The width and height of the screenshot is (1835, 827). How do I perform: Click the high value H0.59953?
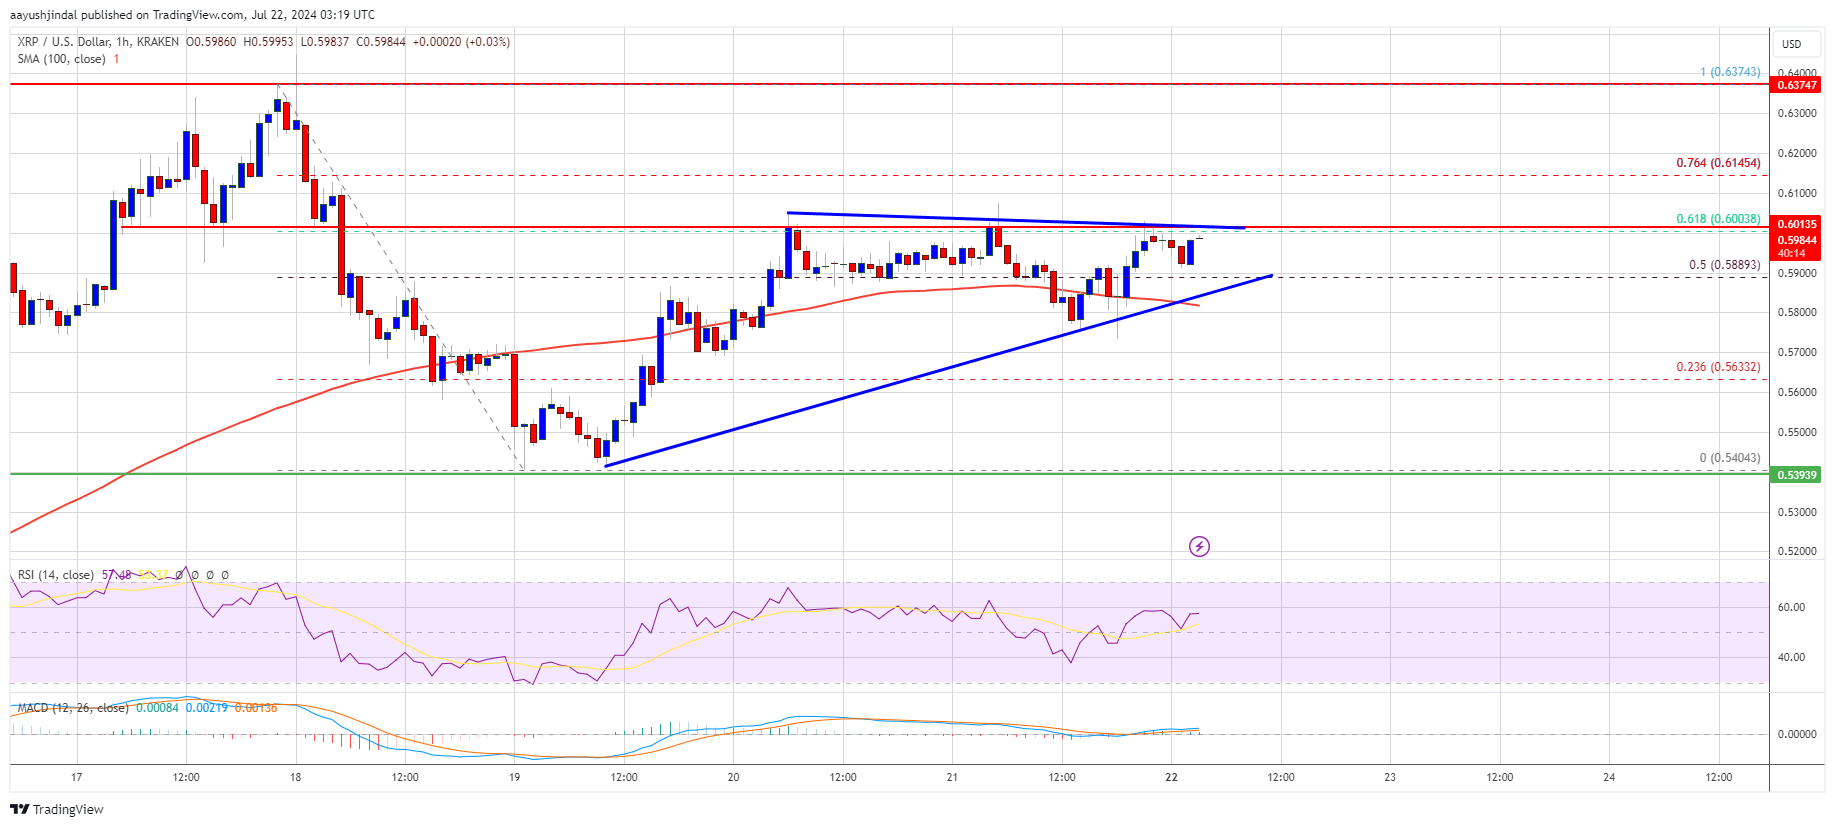(268, 42)
